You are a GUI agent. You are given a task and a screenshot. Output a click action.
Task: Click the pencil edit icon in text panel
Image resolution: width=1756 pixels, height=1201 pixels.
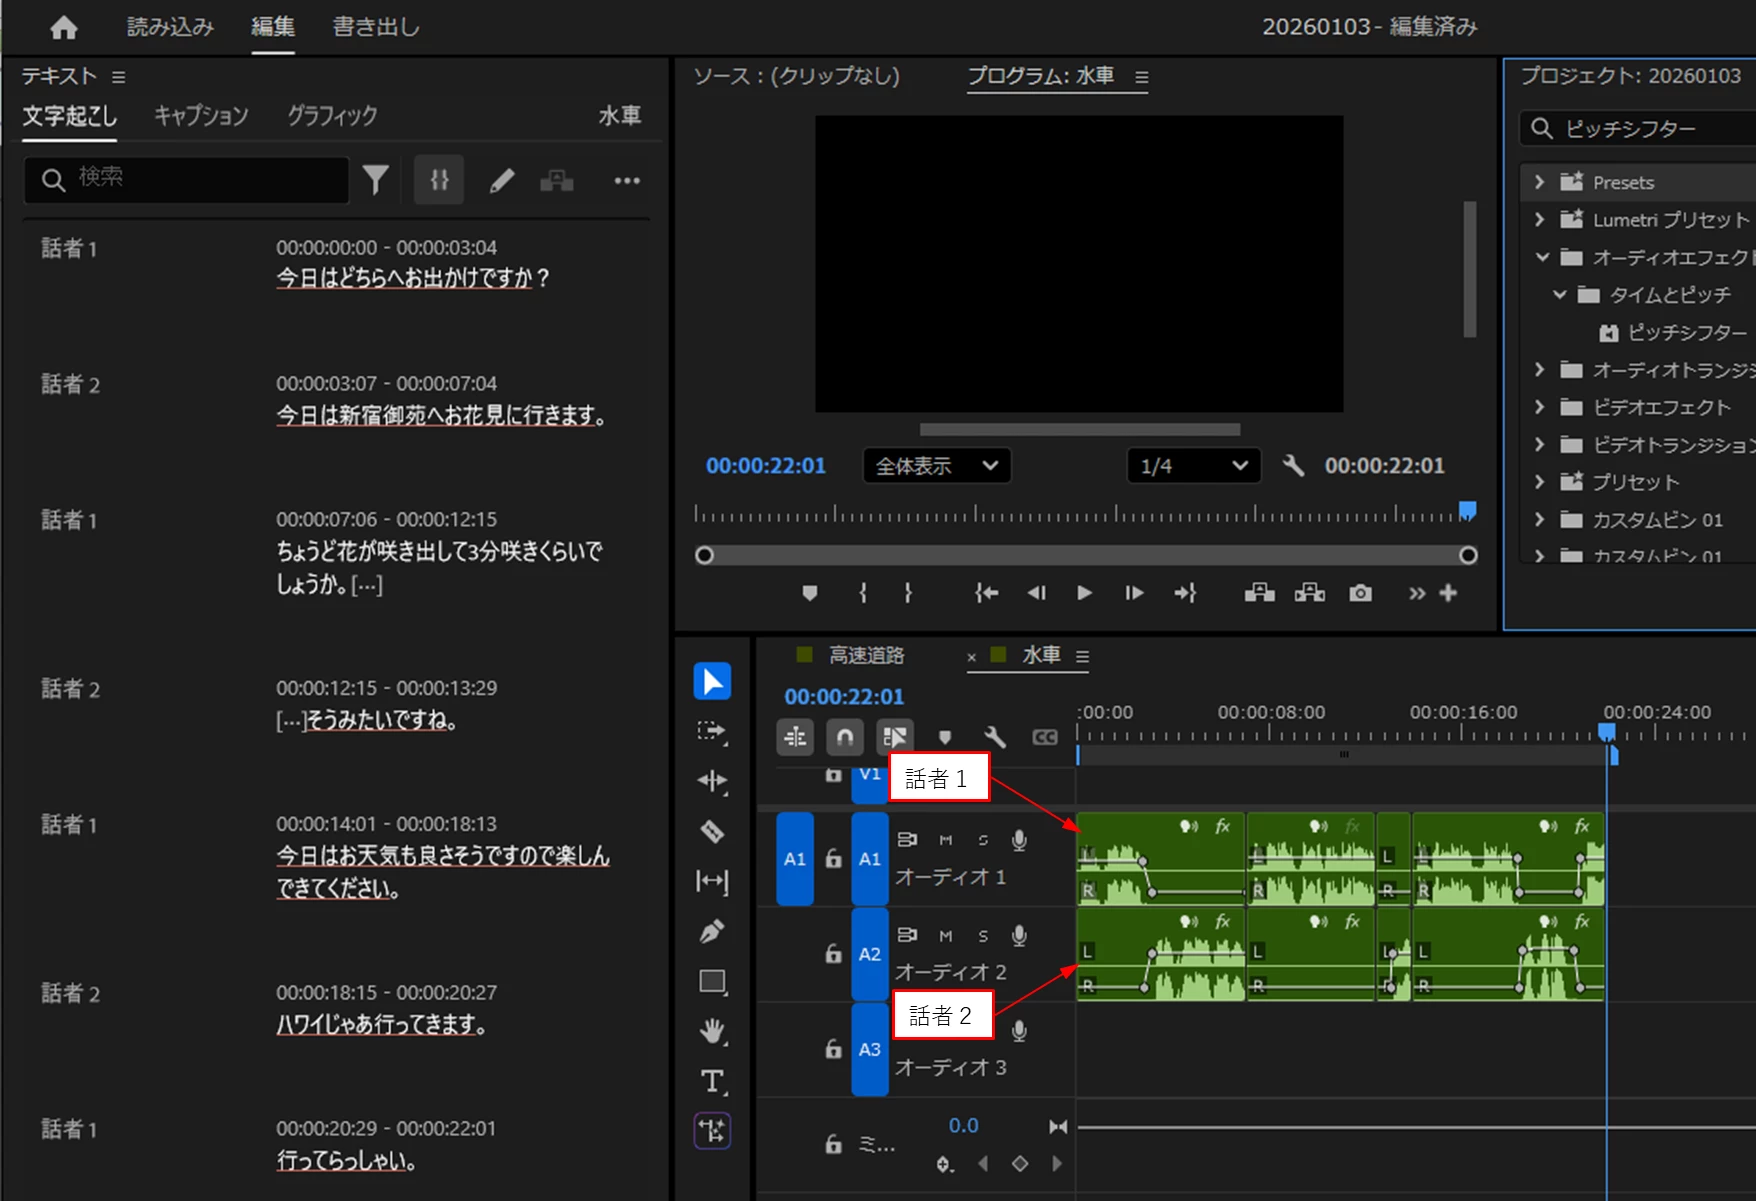pyautogui.click(x=501, y=181)
